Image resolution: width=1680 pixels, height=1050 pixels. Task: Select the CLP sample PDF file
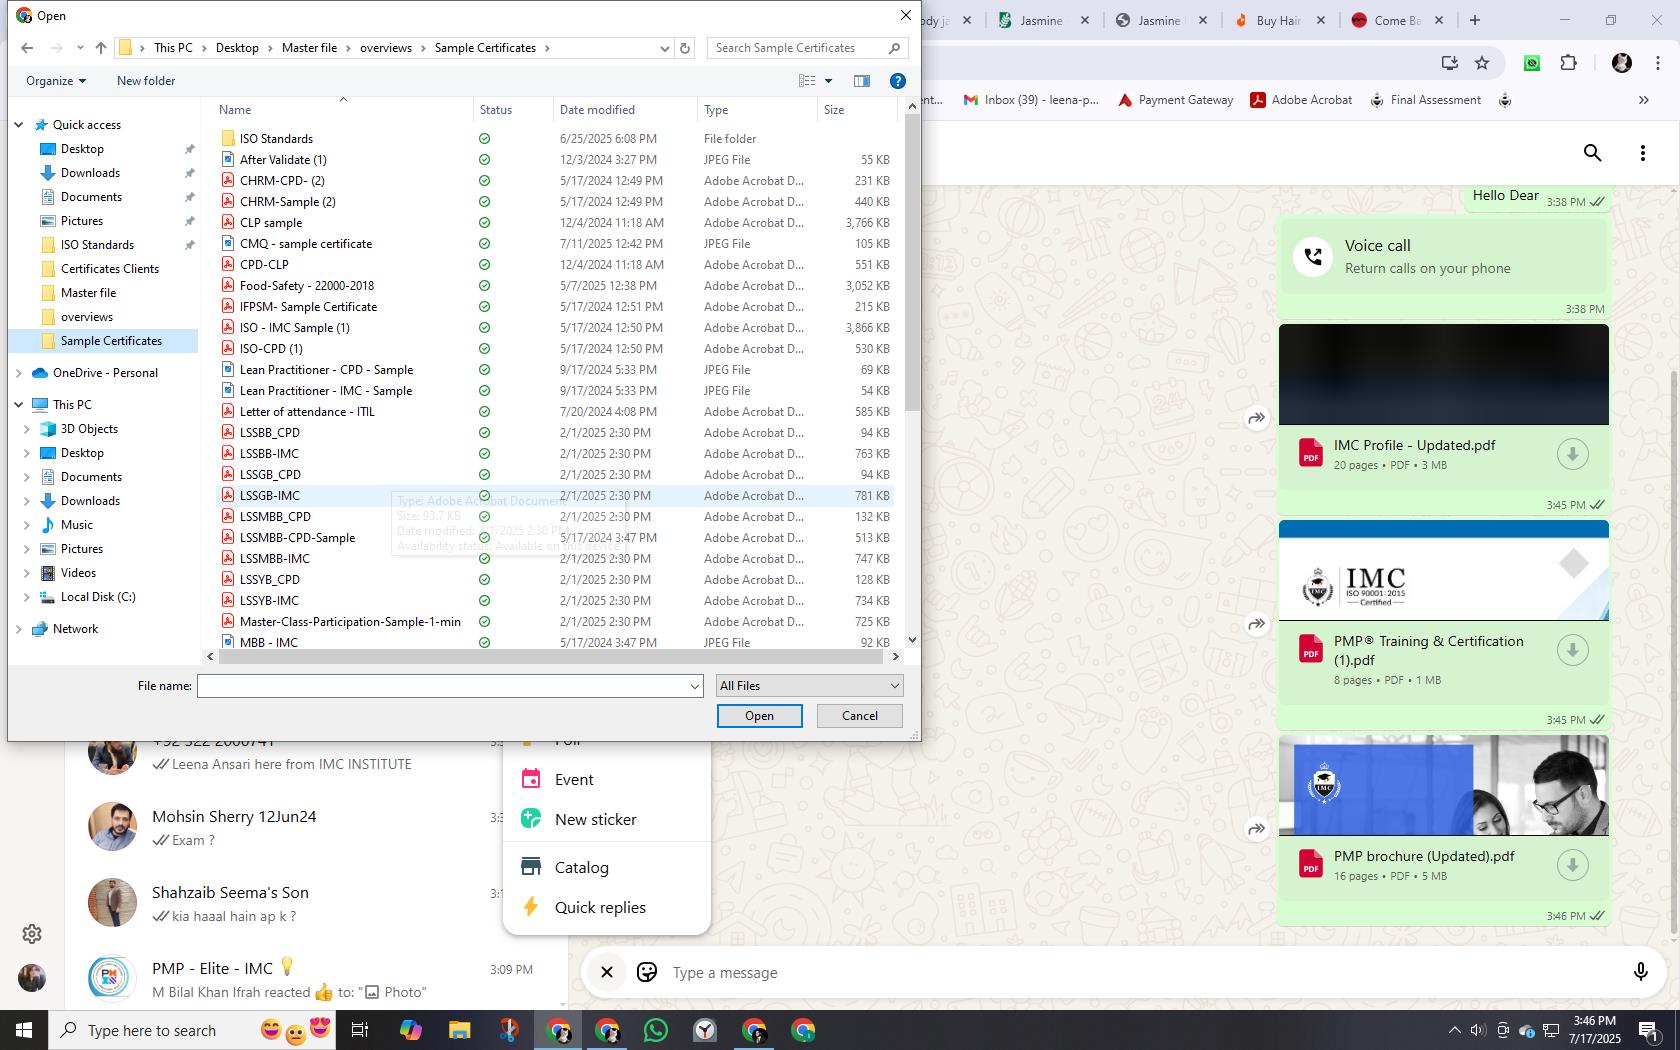[x=270, y=223]
